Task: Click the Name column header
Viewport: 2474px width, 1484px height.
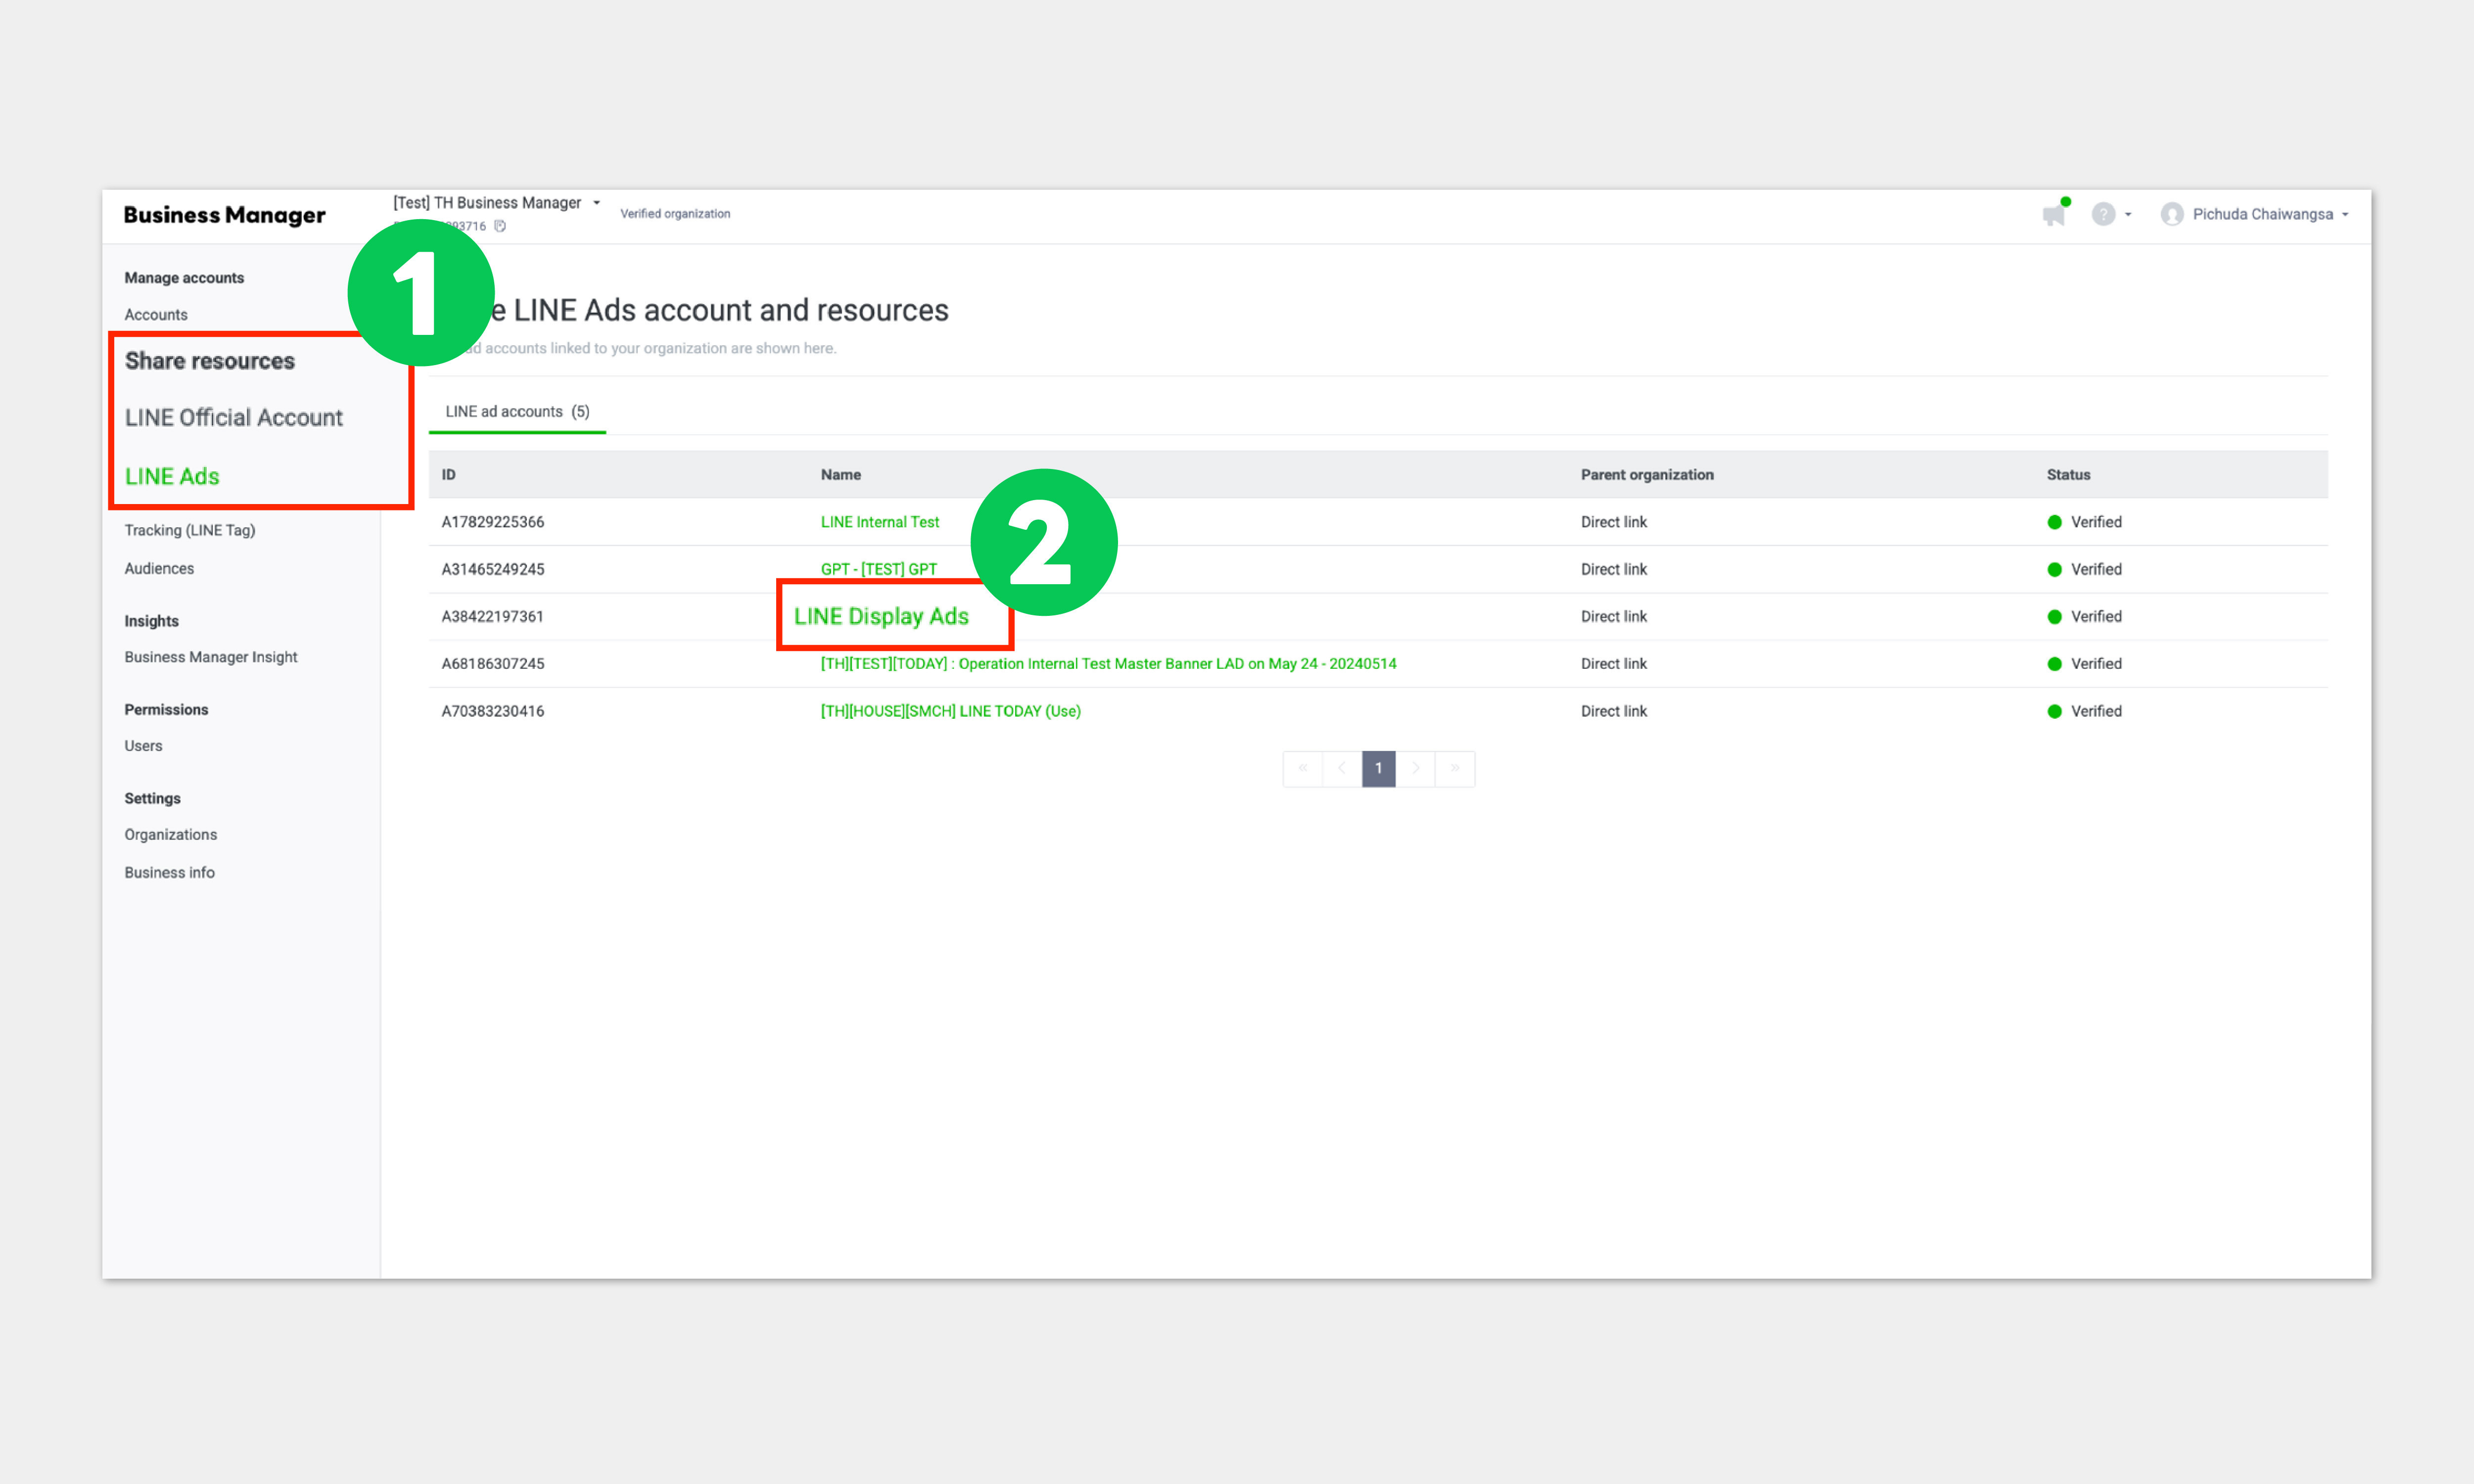Action: (x=841, y=475)
